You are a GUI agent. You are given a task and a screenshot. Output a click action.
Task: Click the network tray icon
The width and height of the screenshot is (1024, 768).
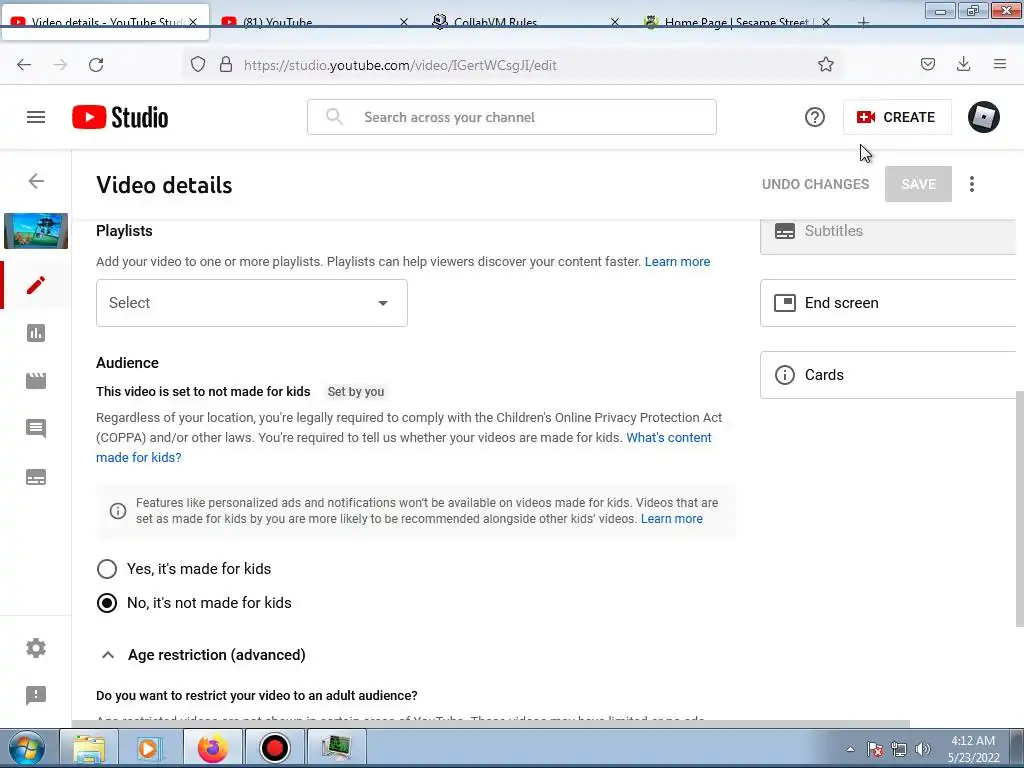point(899,749)
